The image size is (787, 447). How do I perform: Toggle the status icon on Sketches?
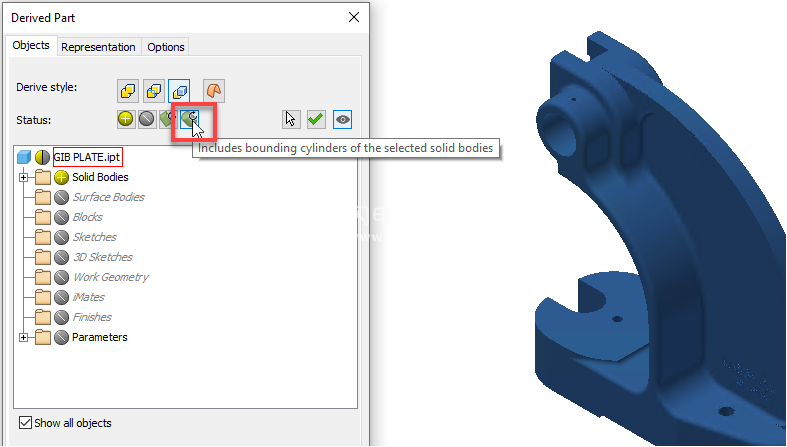click(x=61, y=237)
